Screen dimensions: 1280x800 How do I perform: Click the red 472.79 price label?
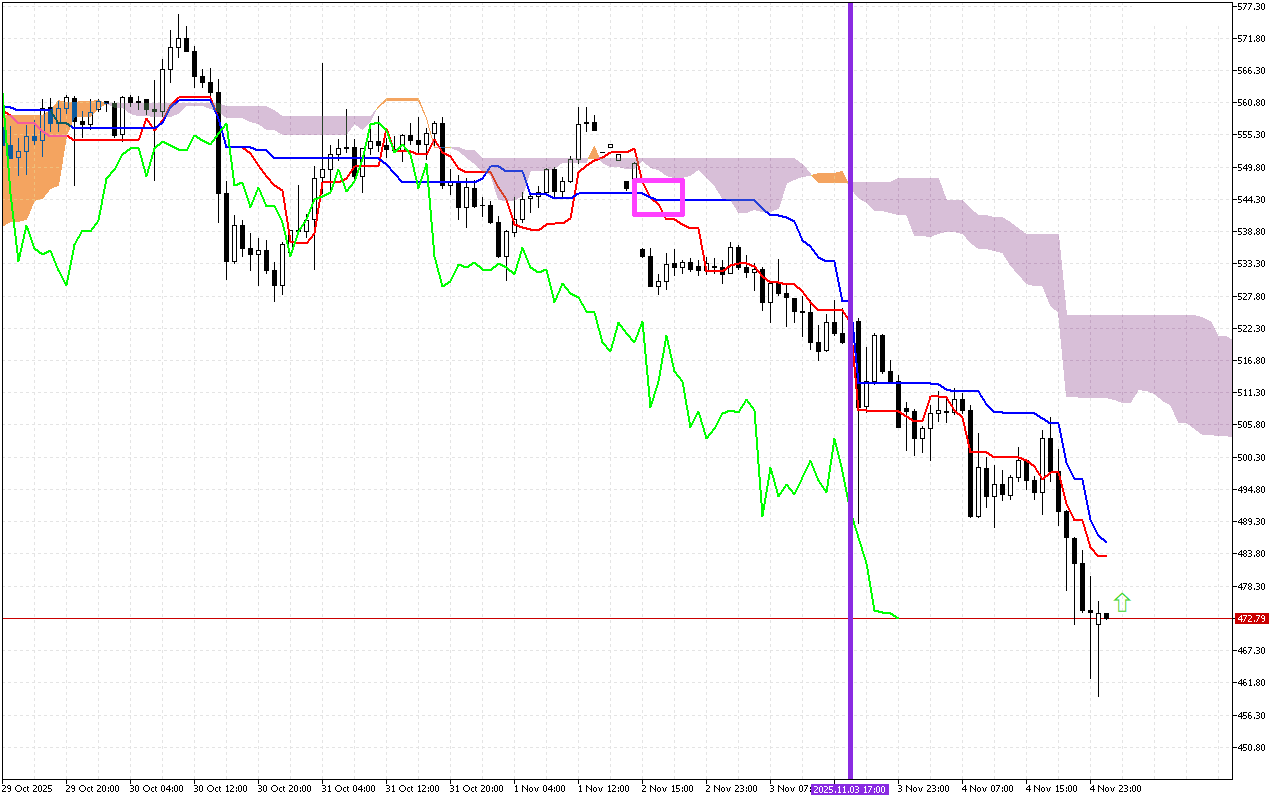1250,619
